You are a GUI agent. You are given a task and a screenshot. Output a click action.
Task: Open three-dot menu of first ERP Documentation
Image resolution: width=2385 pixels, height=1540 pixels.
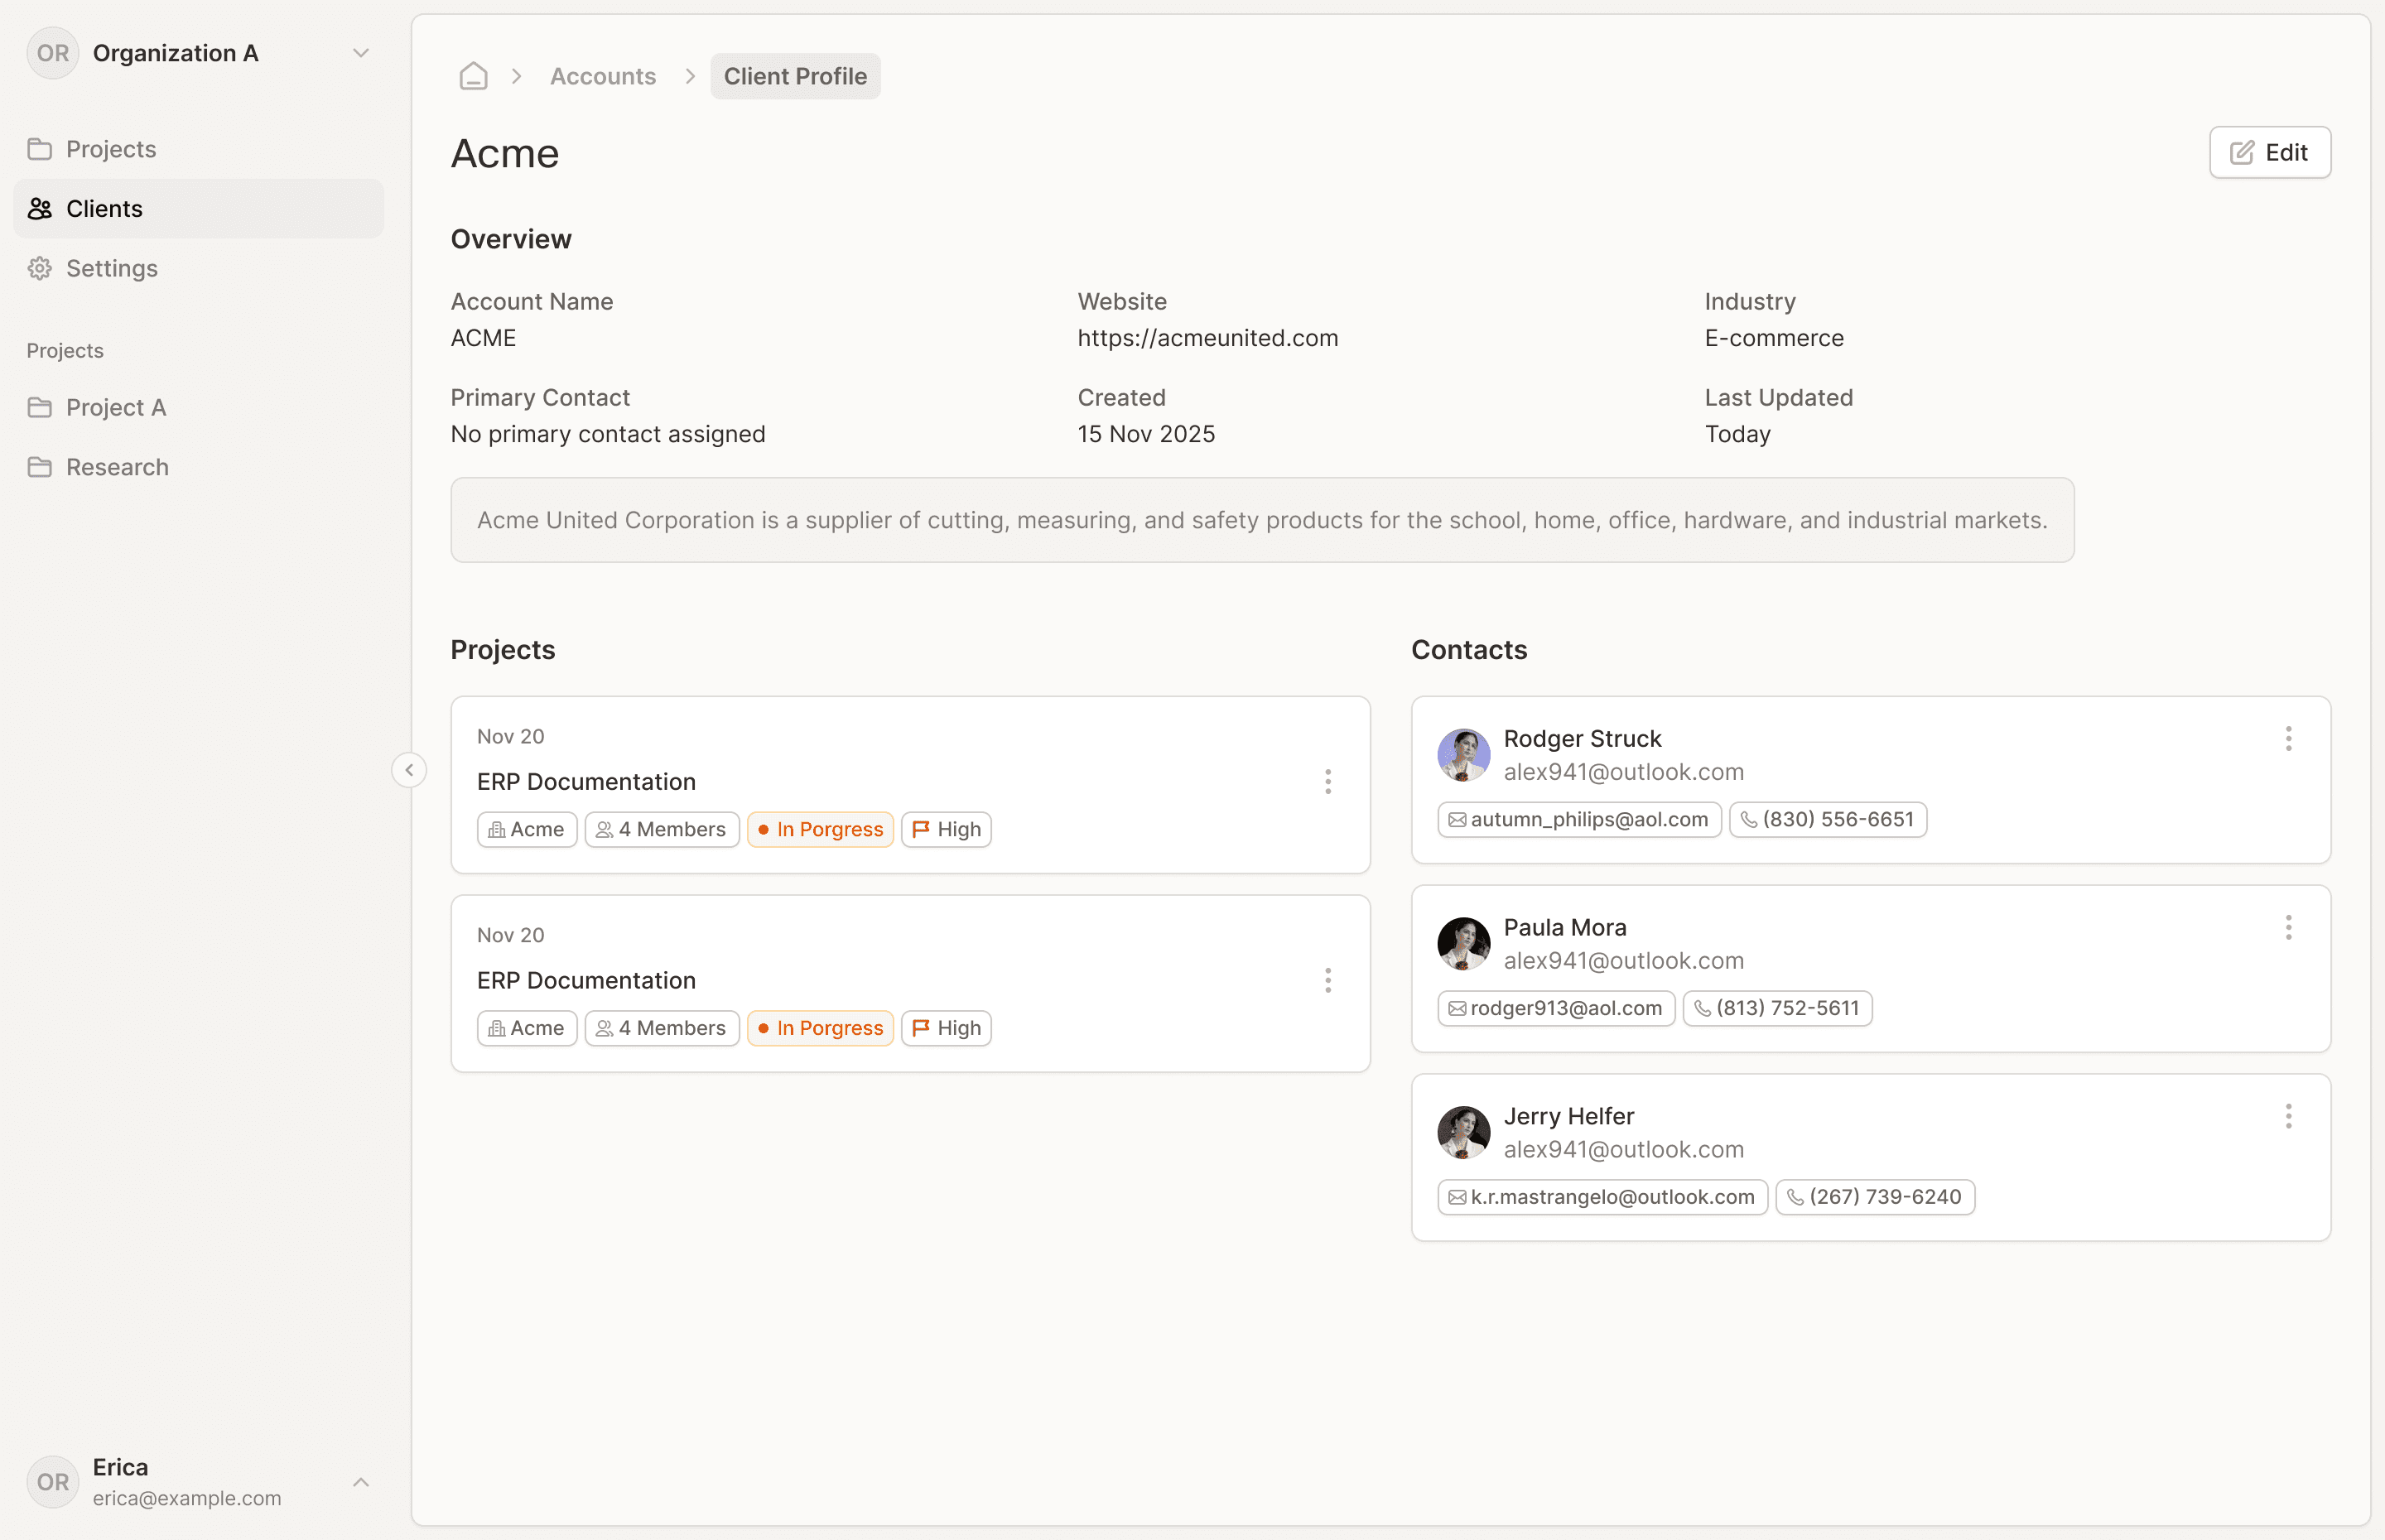point(1328,782)
